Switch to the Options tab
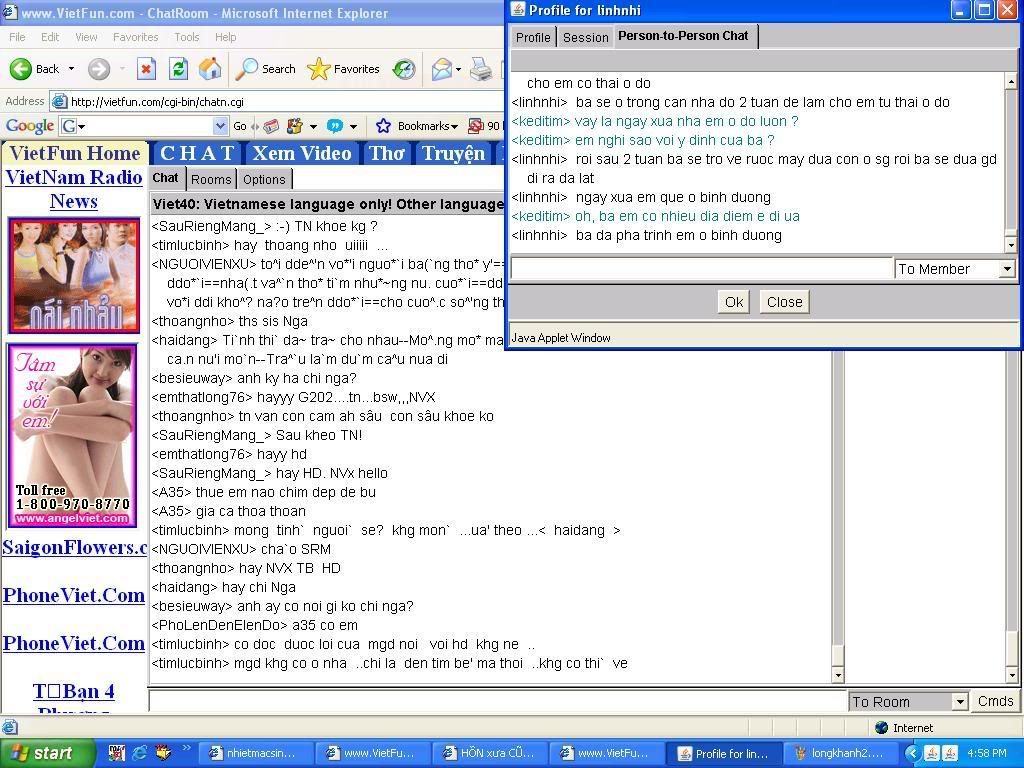Screen dimensions: 1024x768 (264, 180)
